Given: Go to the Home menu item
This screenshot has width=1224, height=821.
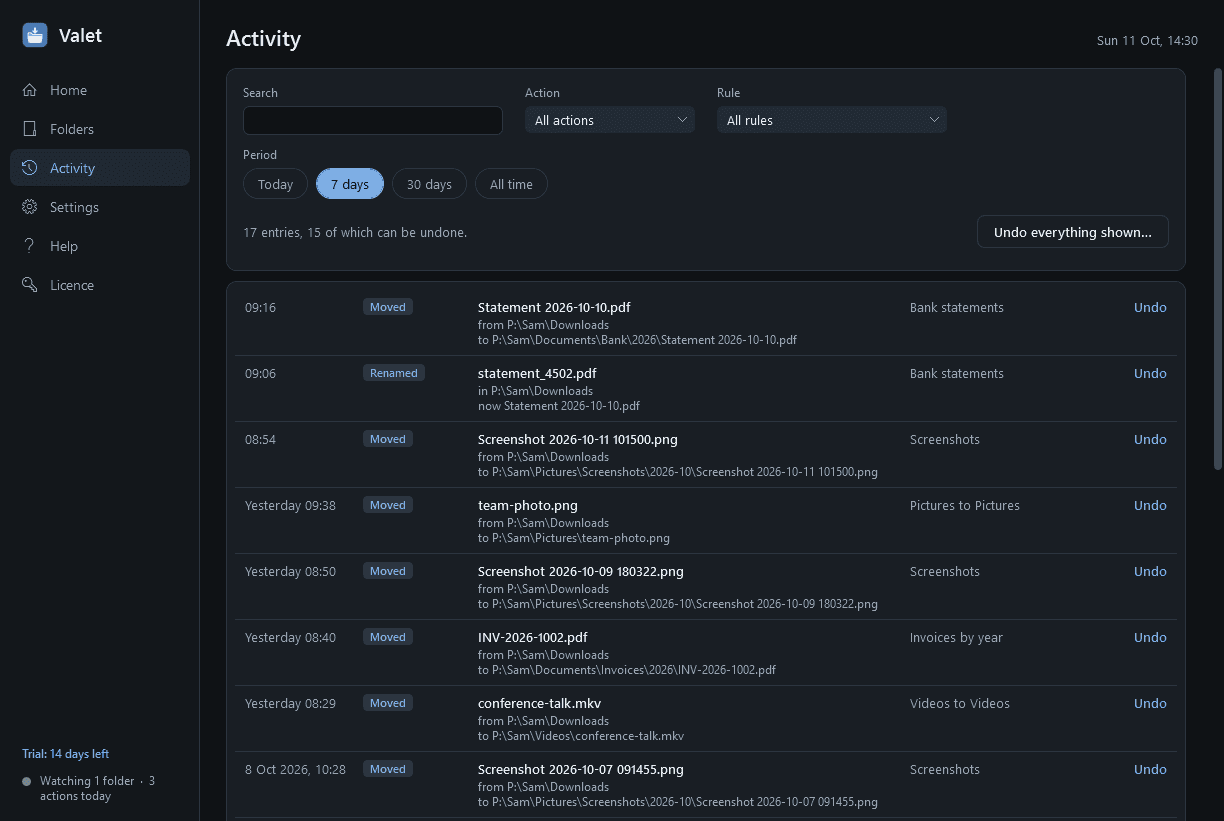Looking at the screenshot, I should [100, 90].
